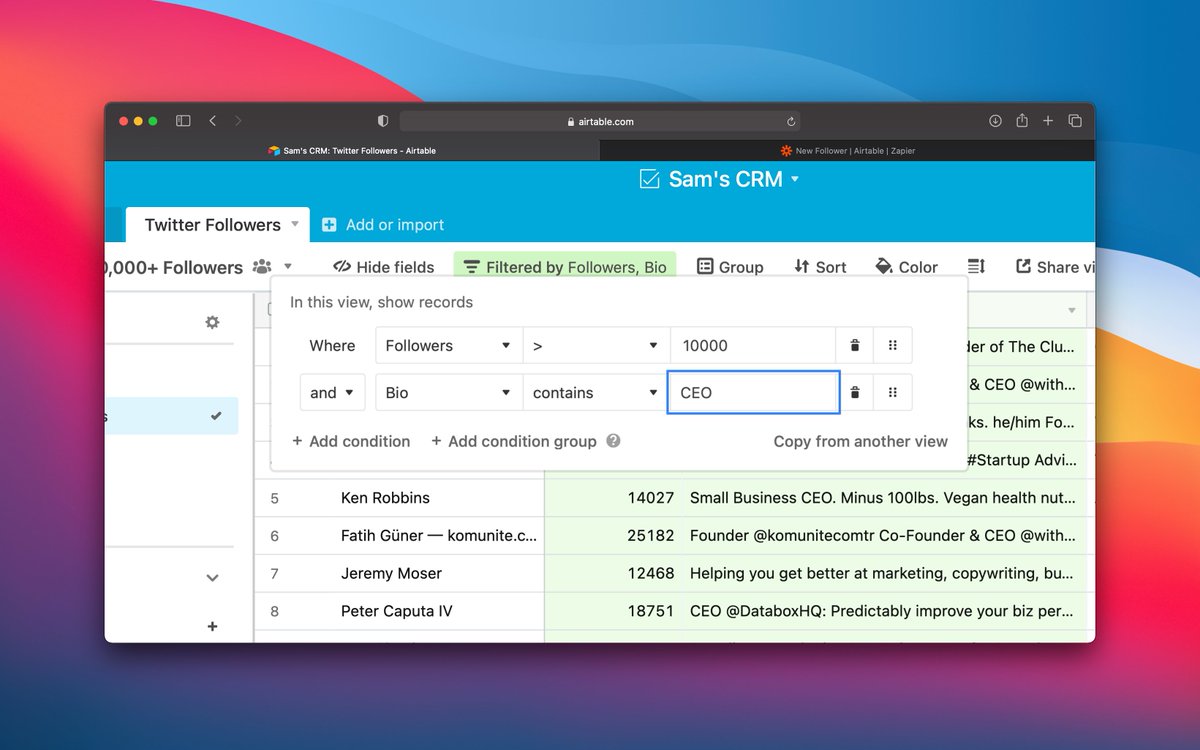This screenshot has height=750, width=1200.
Task: Go back with Safari back arrow
Action: click(212, 121)
